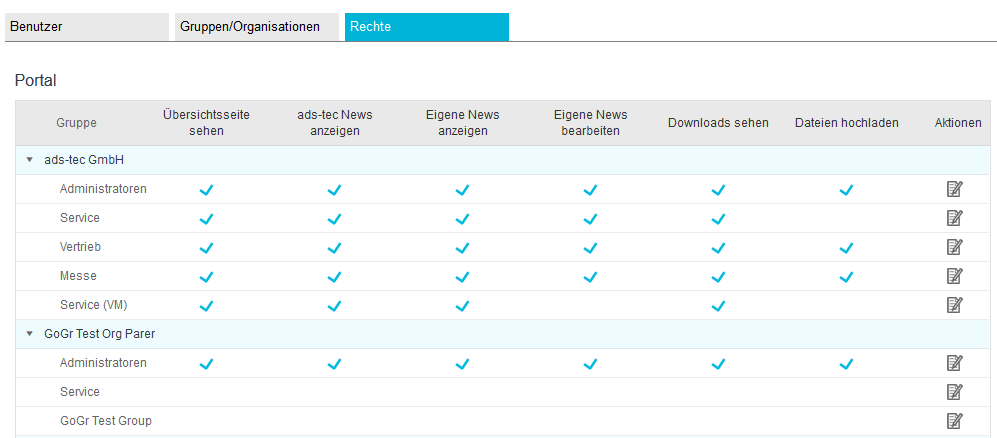Click edit icon in Vertrieb row
The height and width of the screenshot is (438, 997).
click(954, 247)
